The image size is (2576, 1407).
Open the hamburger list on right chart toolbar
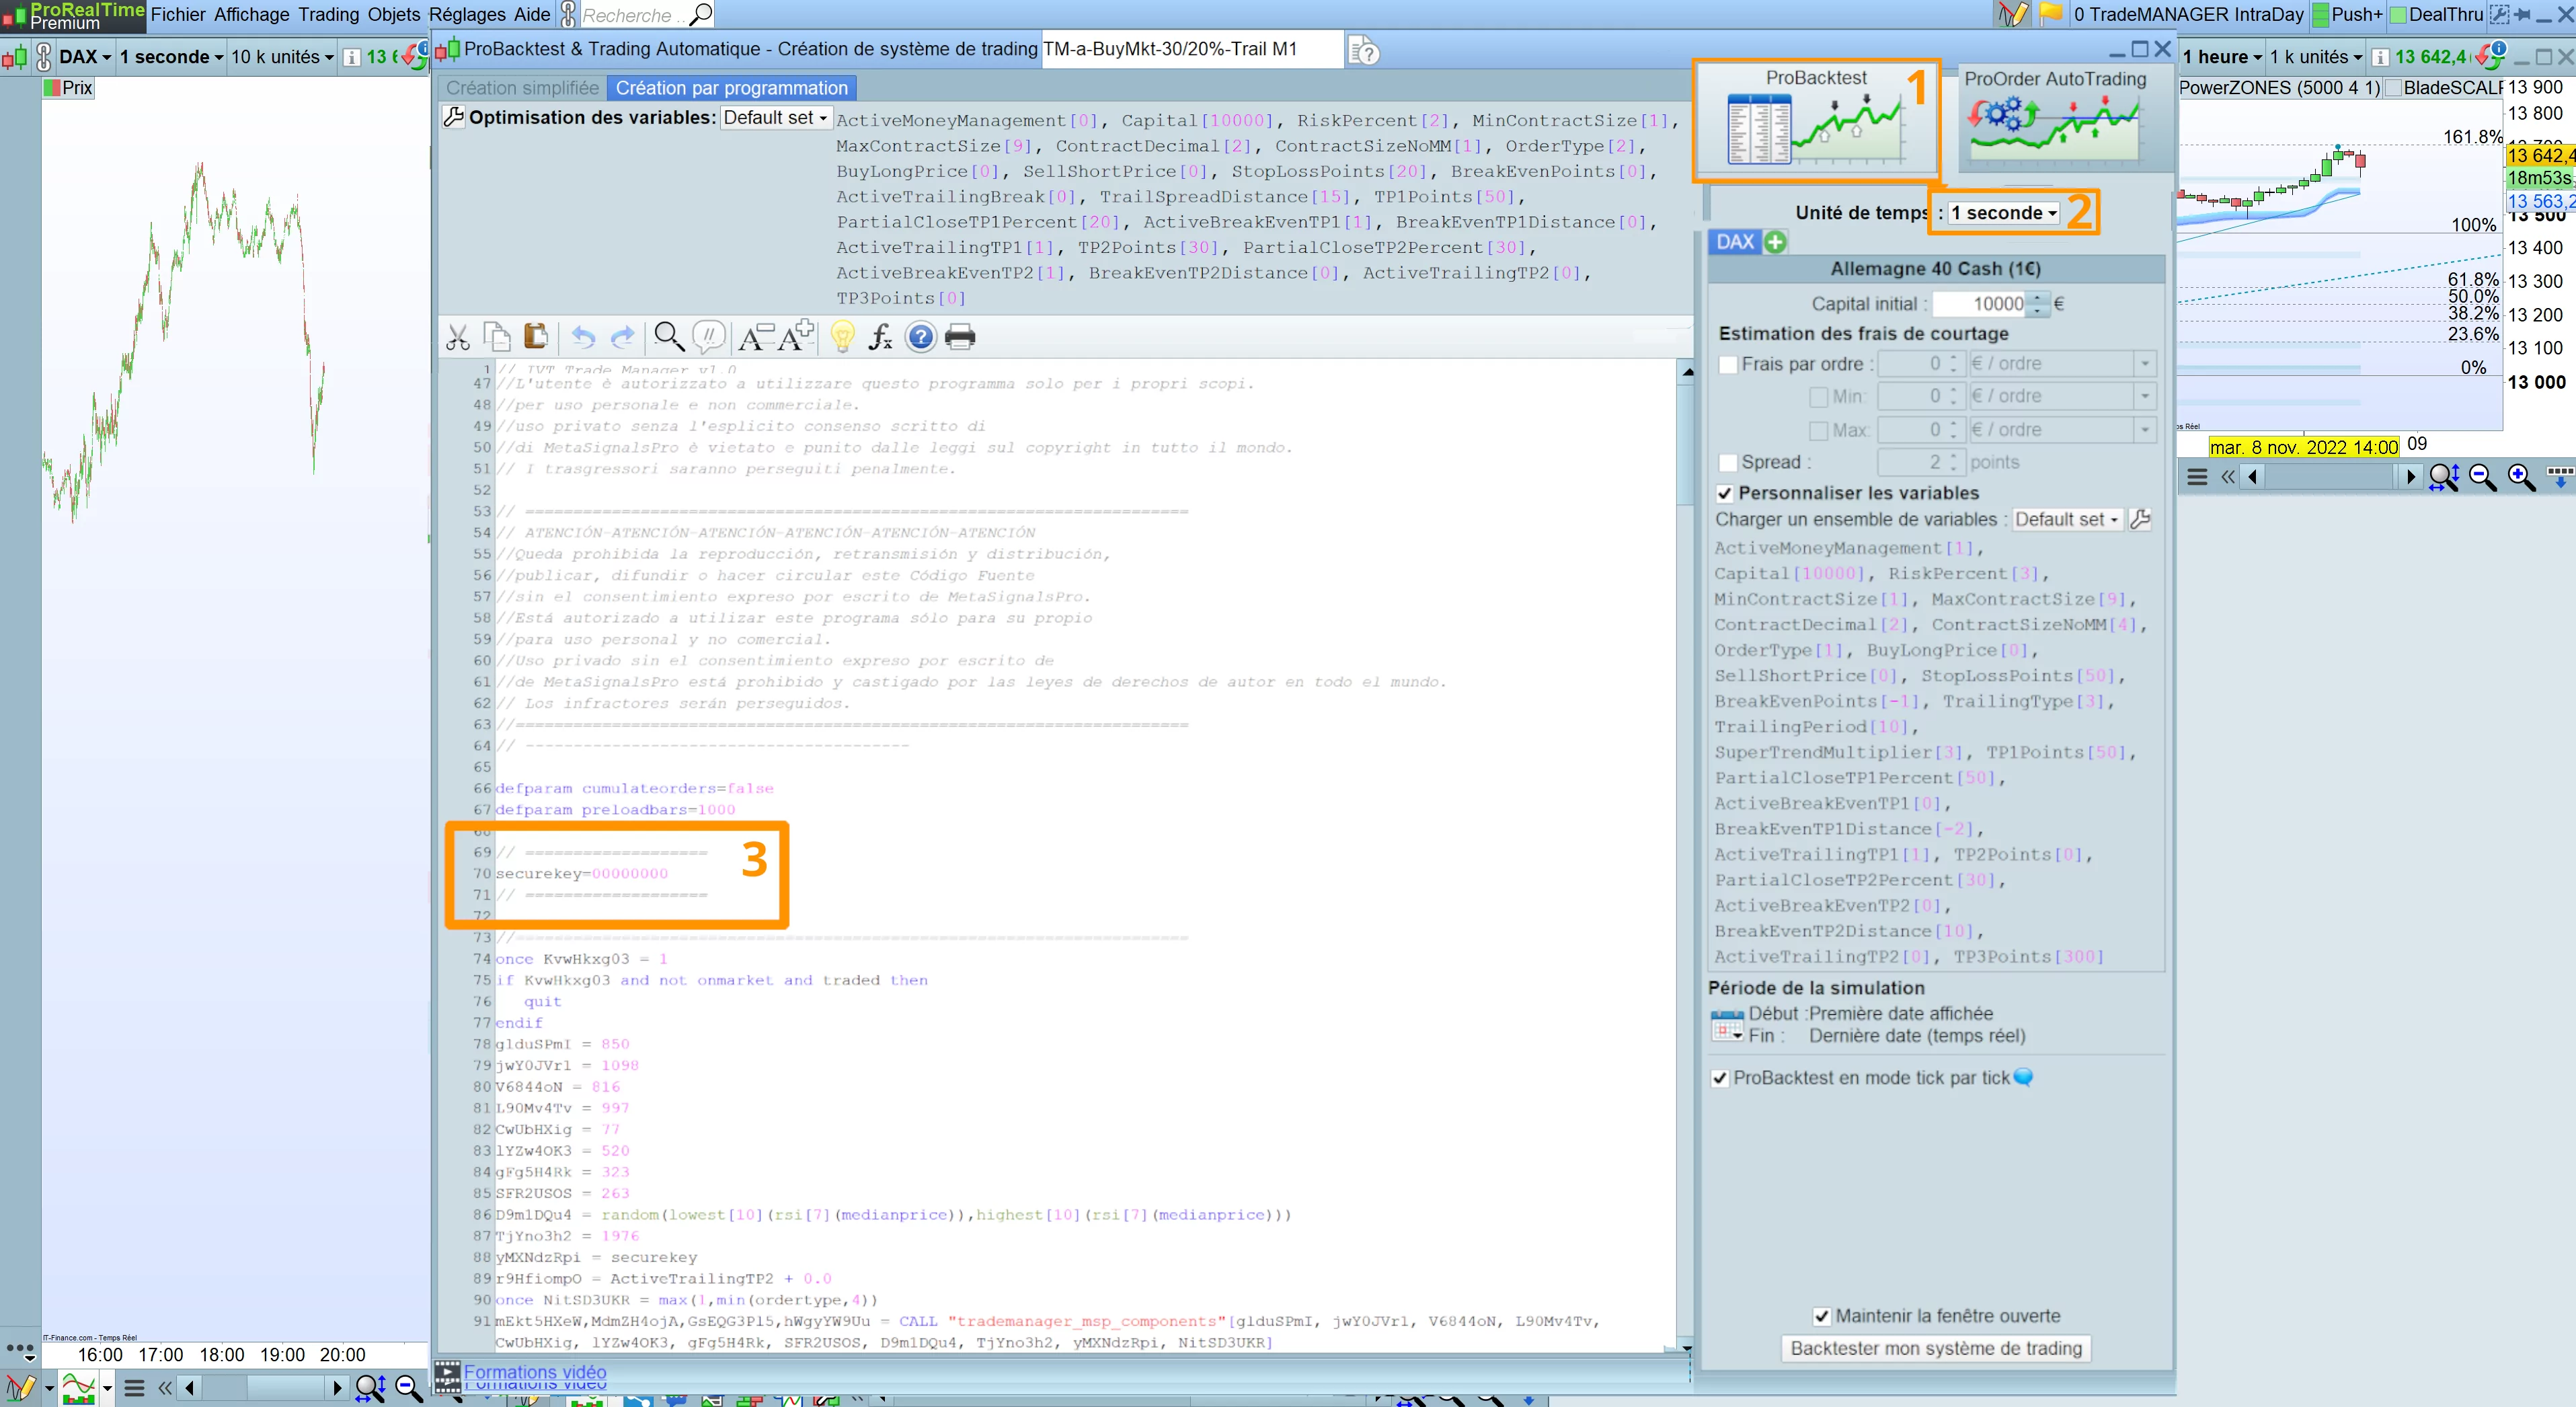2197,477
